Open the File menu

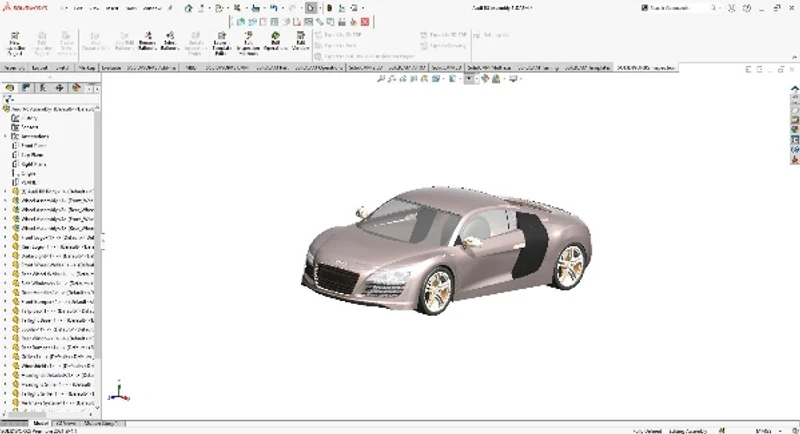click(63, 8)
